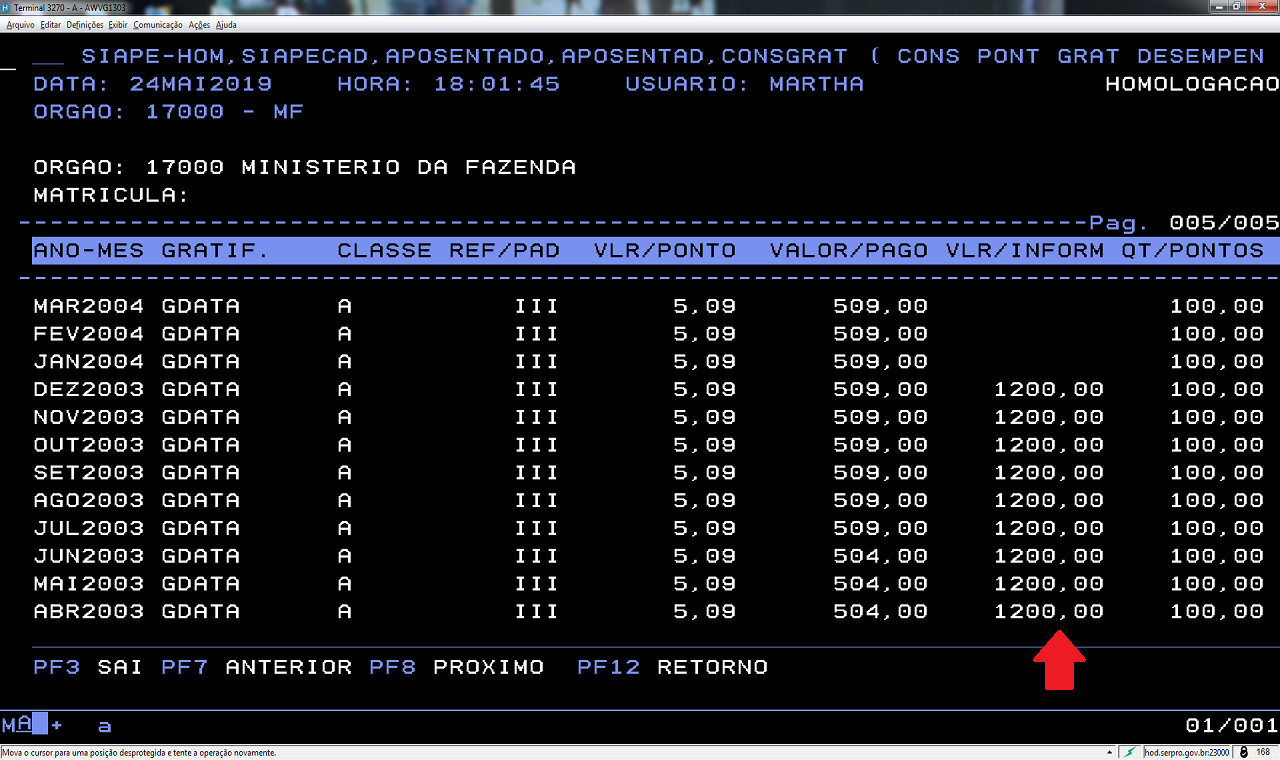Click the command input field at top-left
Image resolution: width=1280 pixels, height=760 pixels.
click(48, 57)
